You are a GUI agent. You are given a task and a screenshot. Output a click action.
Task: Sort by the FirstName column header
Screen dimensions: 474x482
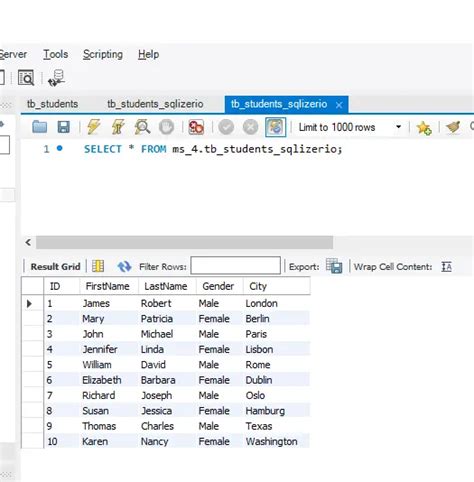tap(107, 286)
